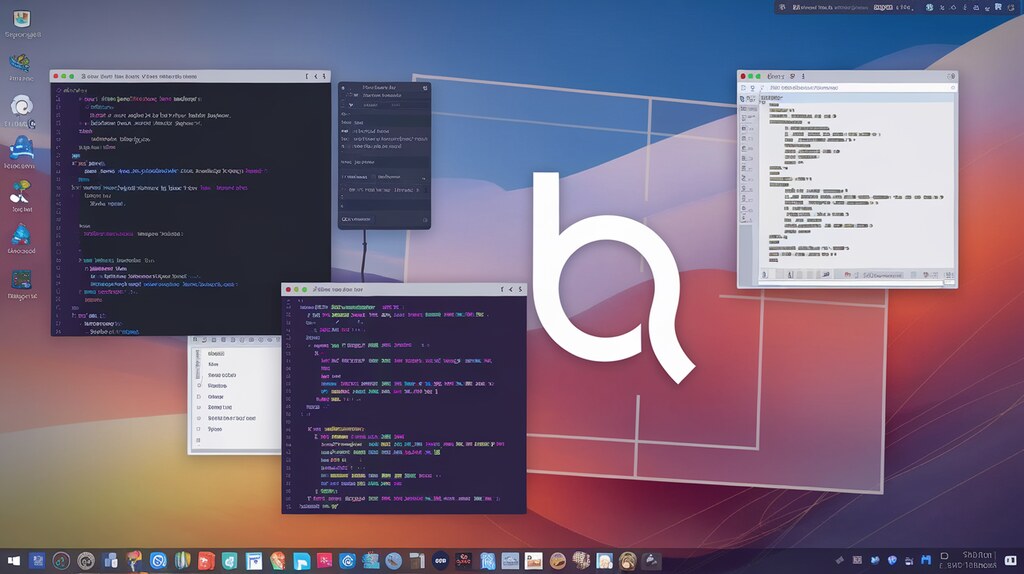Viewport: 1024px width, 574px height.
Task: Click the icon at white code window's title bar end
Action: tap(952, 76)
